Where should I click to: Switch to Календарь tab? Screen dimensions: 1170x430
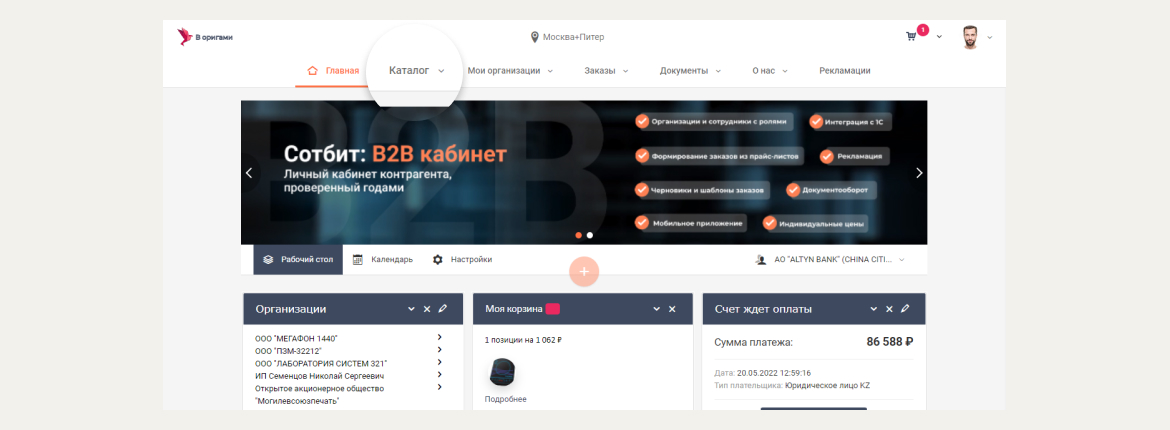coord(382,260)
